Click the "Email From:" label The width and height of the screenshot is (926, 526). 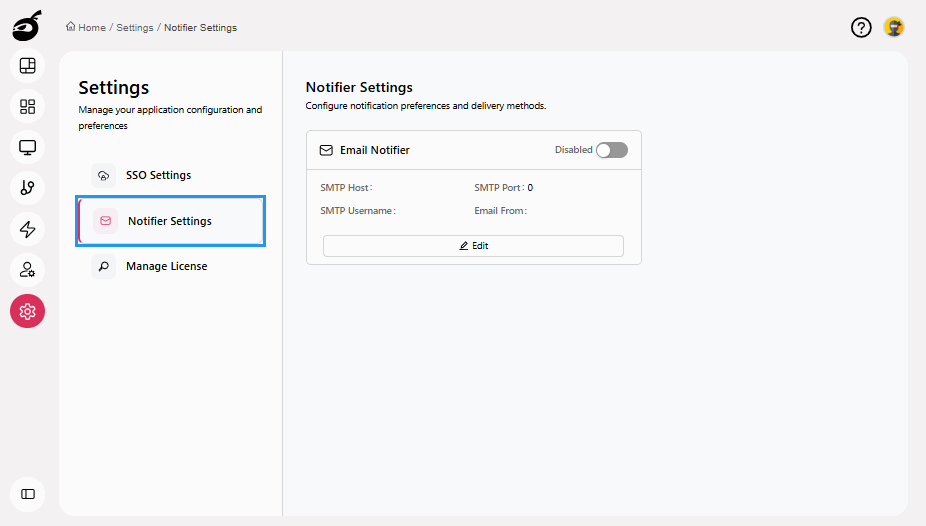tap(501, 211)
